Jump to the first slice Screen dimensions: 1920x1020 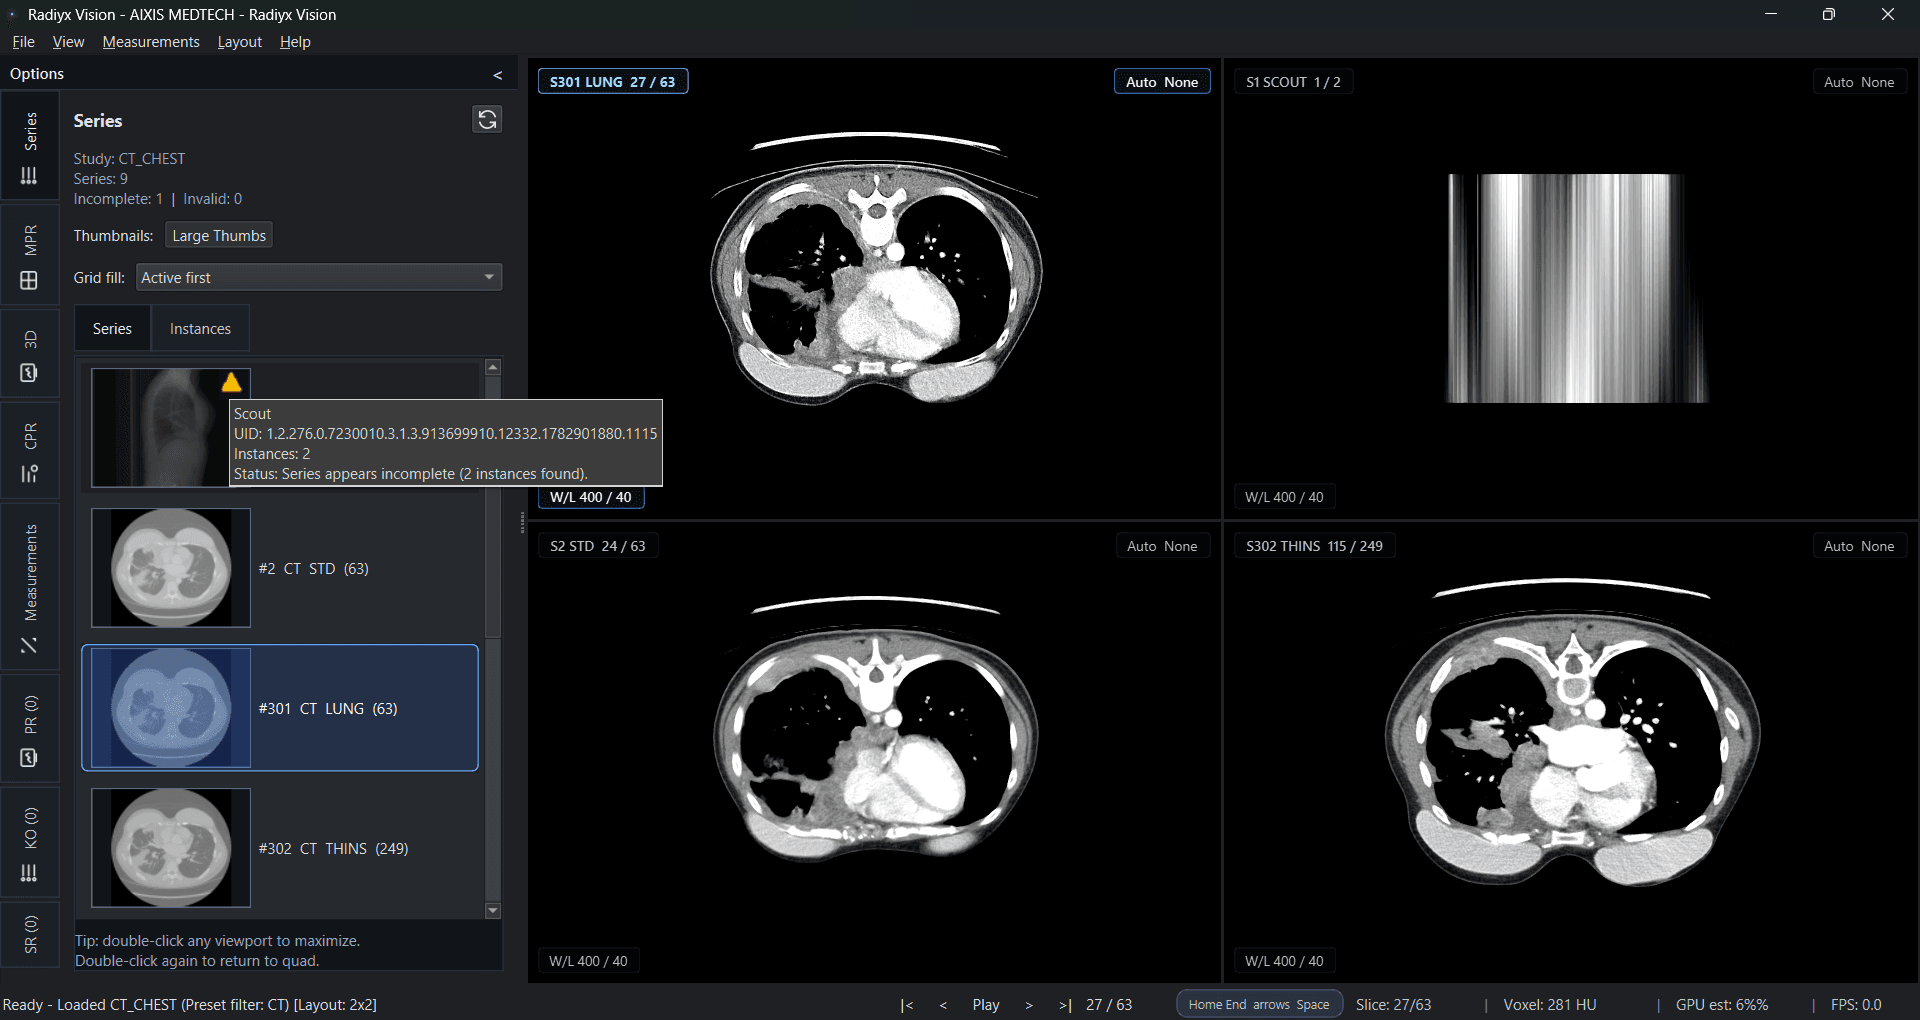coord(907,1005)
